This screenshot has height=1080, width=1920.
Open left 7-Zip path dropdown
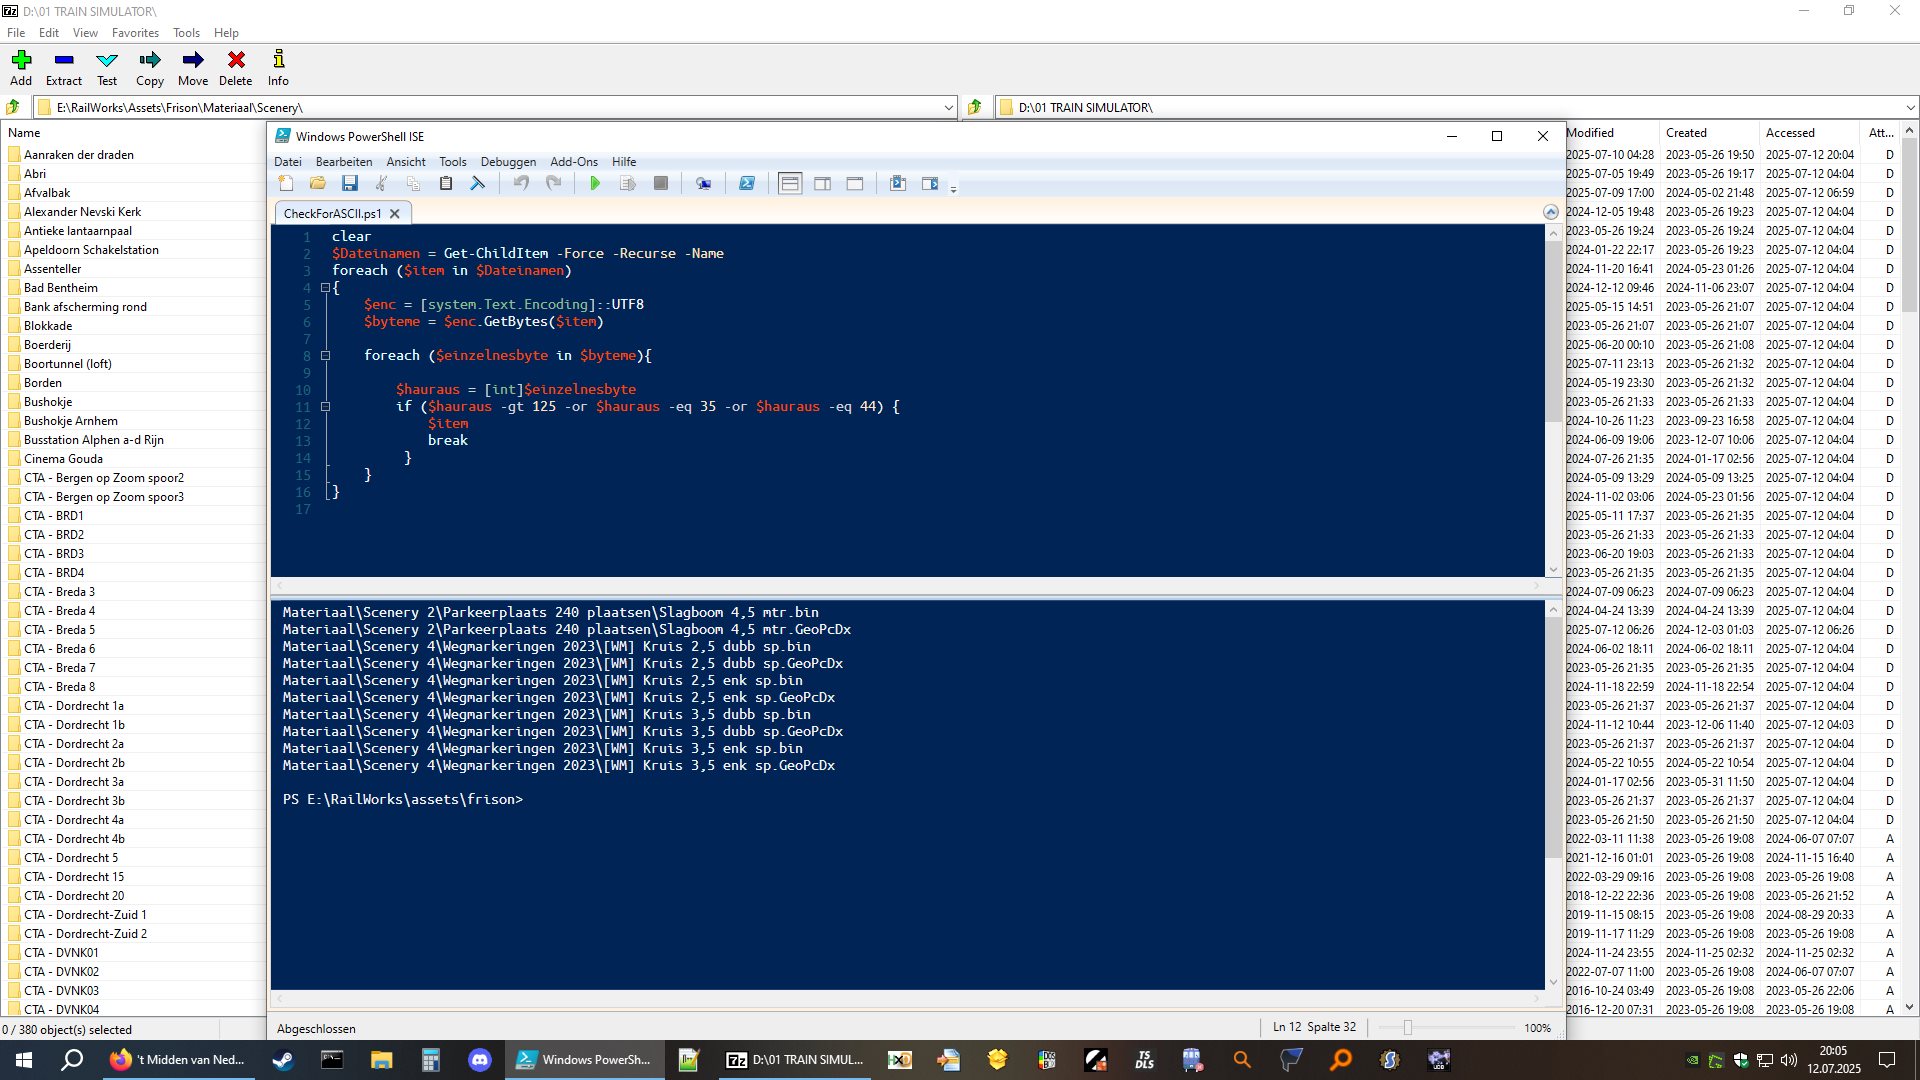click(x=949, y=107)
